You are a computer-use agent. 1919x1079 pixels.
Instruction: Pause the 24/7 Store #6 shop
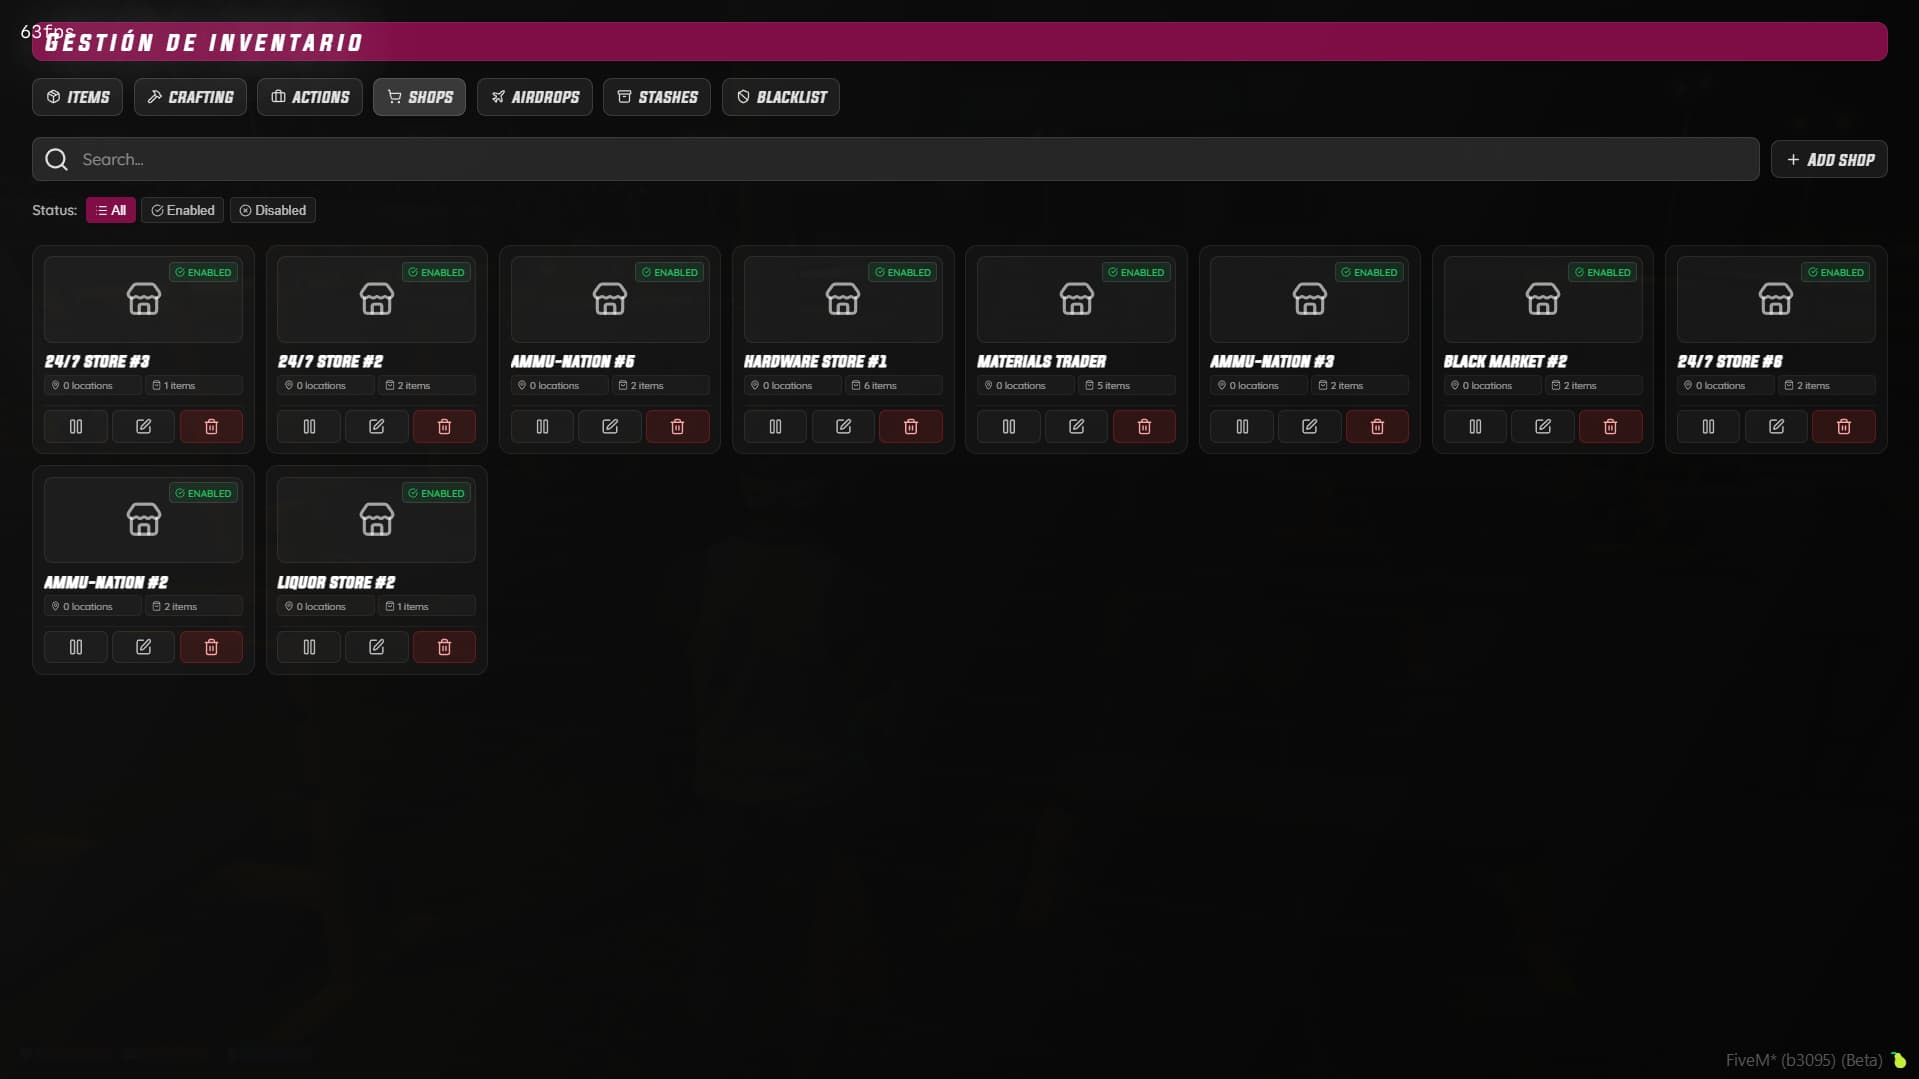coord(1707,426)
